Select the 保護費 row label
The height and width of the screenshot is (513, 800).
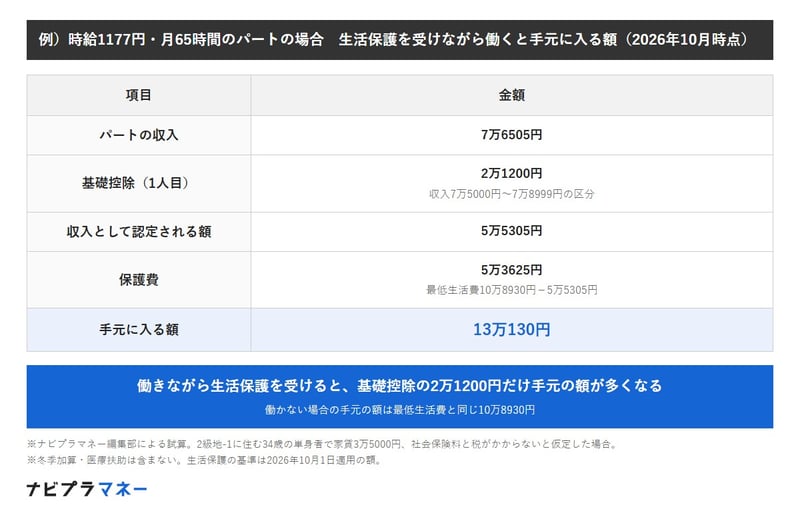click(138, 280)
